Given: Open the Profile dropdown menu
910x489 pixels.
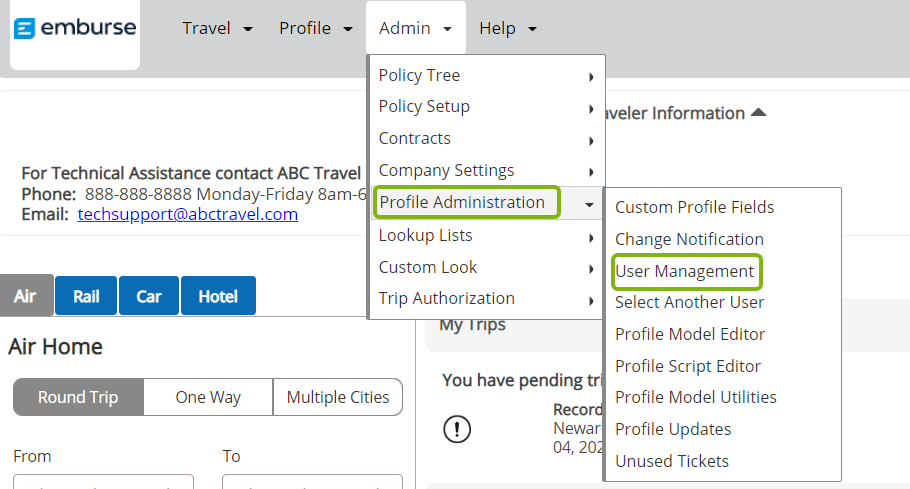Looking at the screenshot, I should (x=315, y=28).
